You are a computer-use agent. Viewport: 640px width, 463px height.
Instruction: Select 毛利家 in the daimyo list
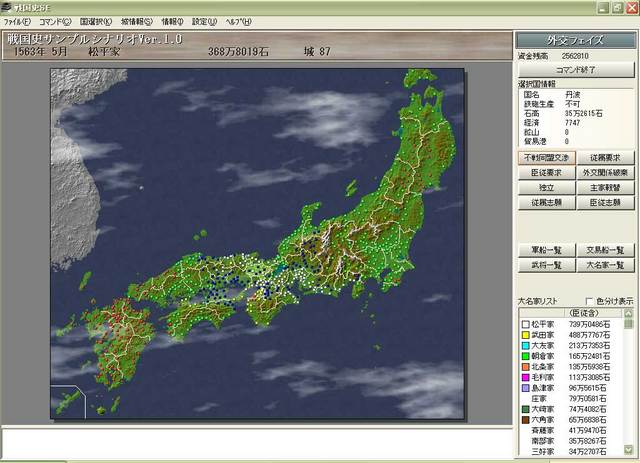tap(571, 378)
